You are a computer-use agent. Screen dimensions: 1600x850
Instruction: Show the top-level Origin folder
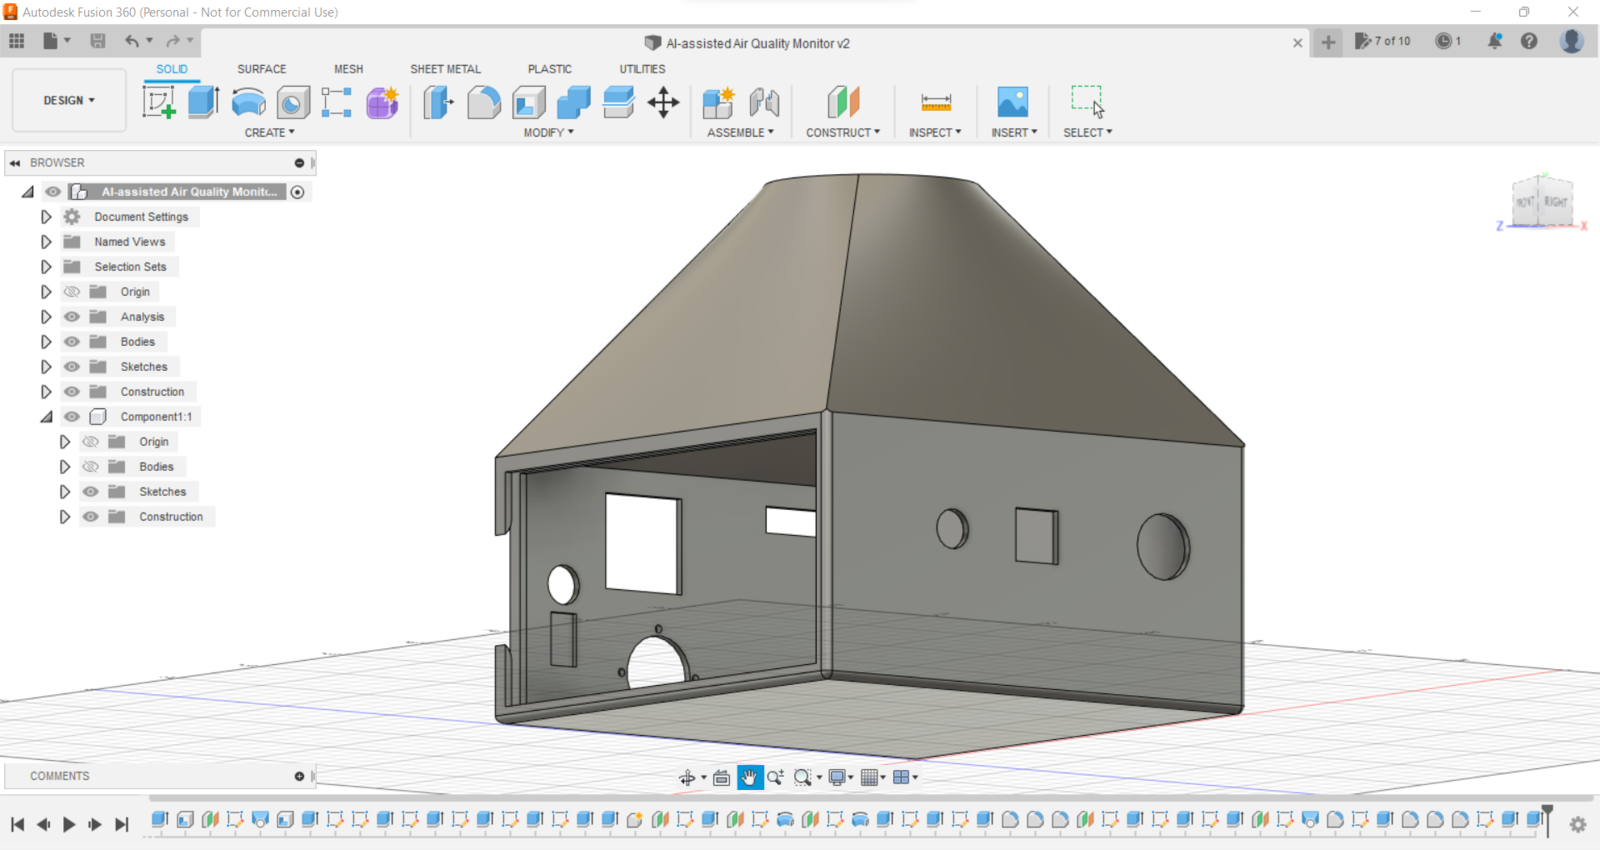point(72,292)
